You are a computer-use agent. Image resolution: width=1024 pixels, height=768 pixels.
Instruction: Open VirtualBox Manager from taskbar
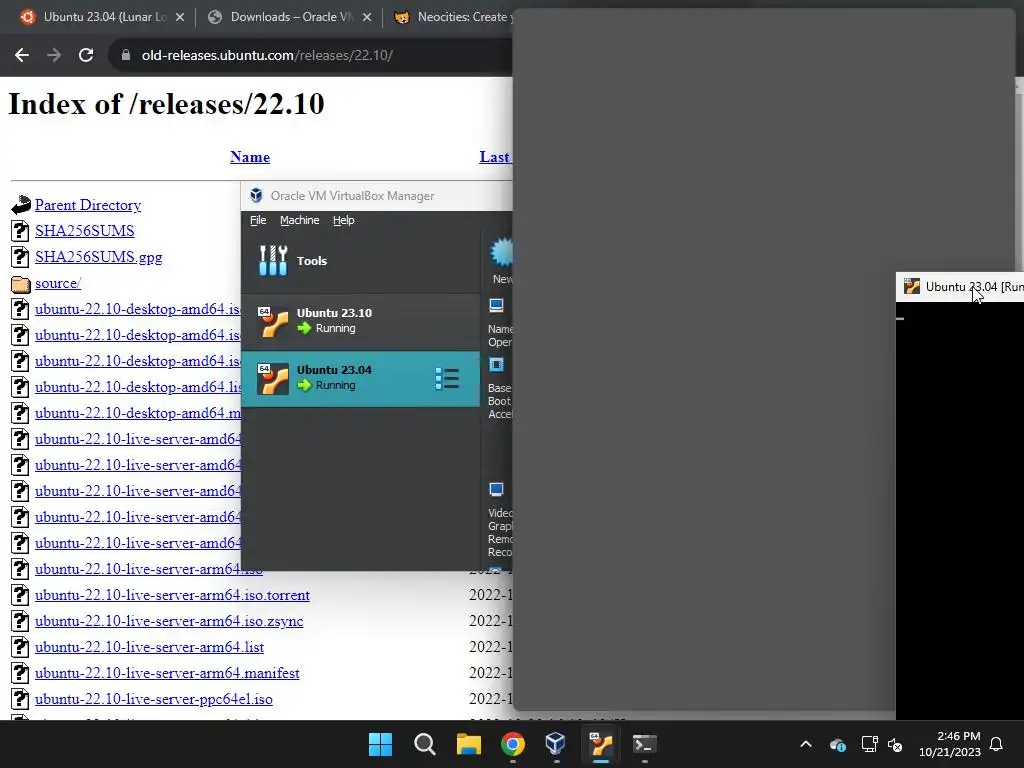pyautogui.click(x=556, y=744)
